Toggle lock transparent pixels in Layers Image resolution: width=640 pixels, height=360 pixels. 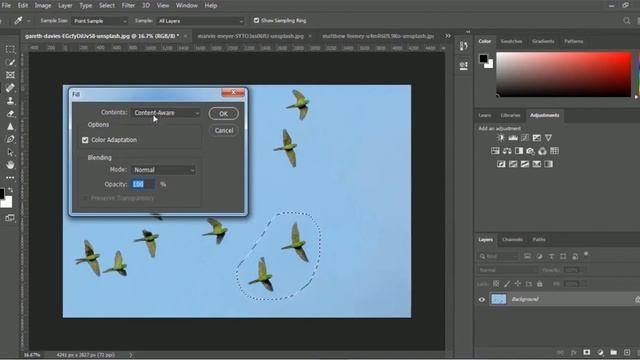pos(496,284)
